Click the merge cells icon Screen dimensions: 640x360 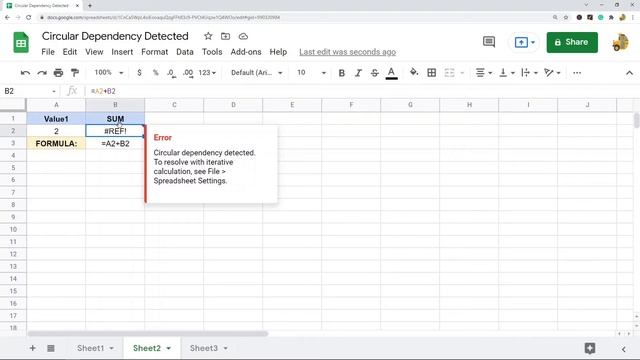(449, 73)
